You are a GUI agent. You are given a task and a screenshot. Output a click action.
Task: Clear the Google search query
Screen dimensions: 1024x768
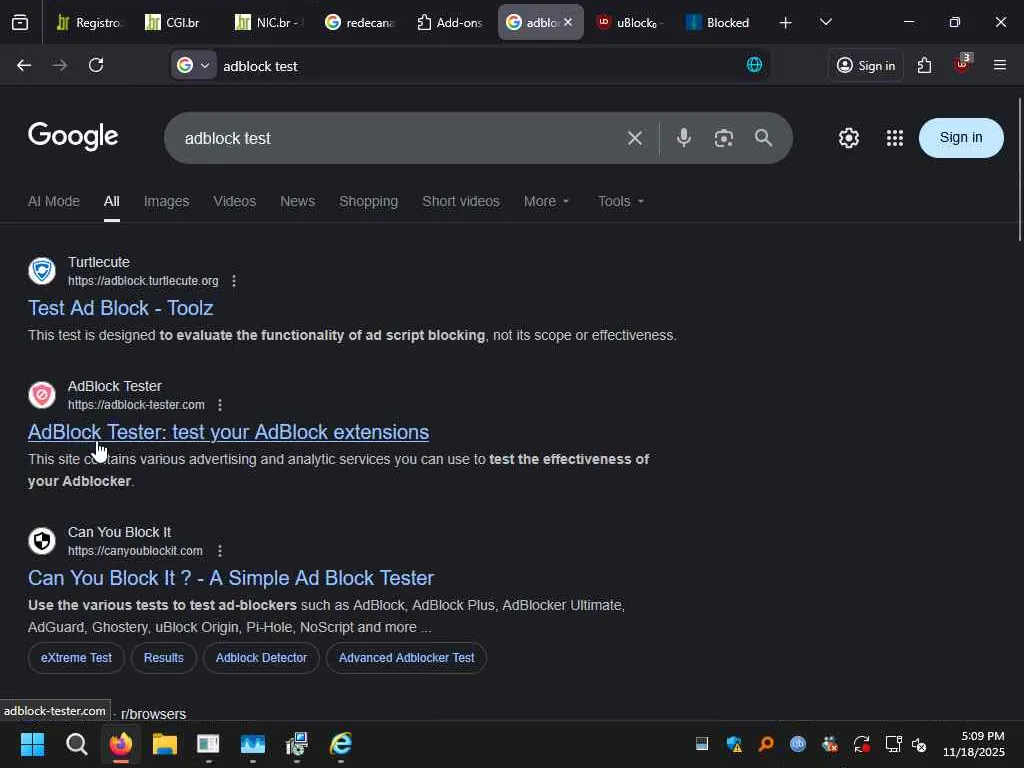pyautogui.click(x=635, y=138)
